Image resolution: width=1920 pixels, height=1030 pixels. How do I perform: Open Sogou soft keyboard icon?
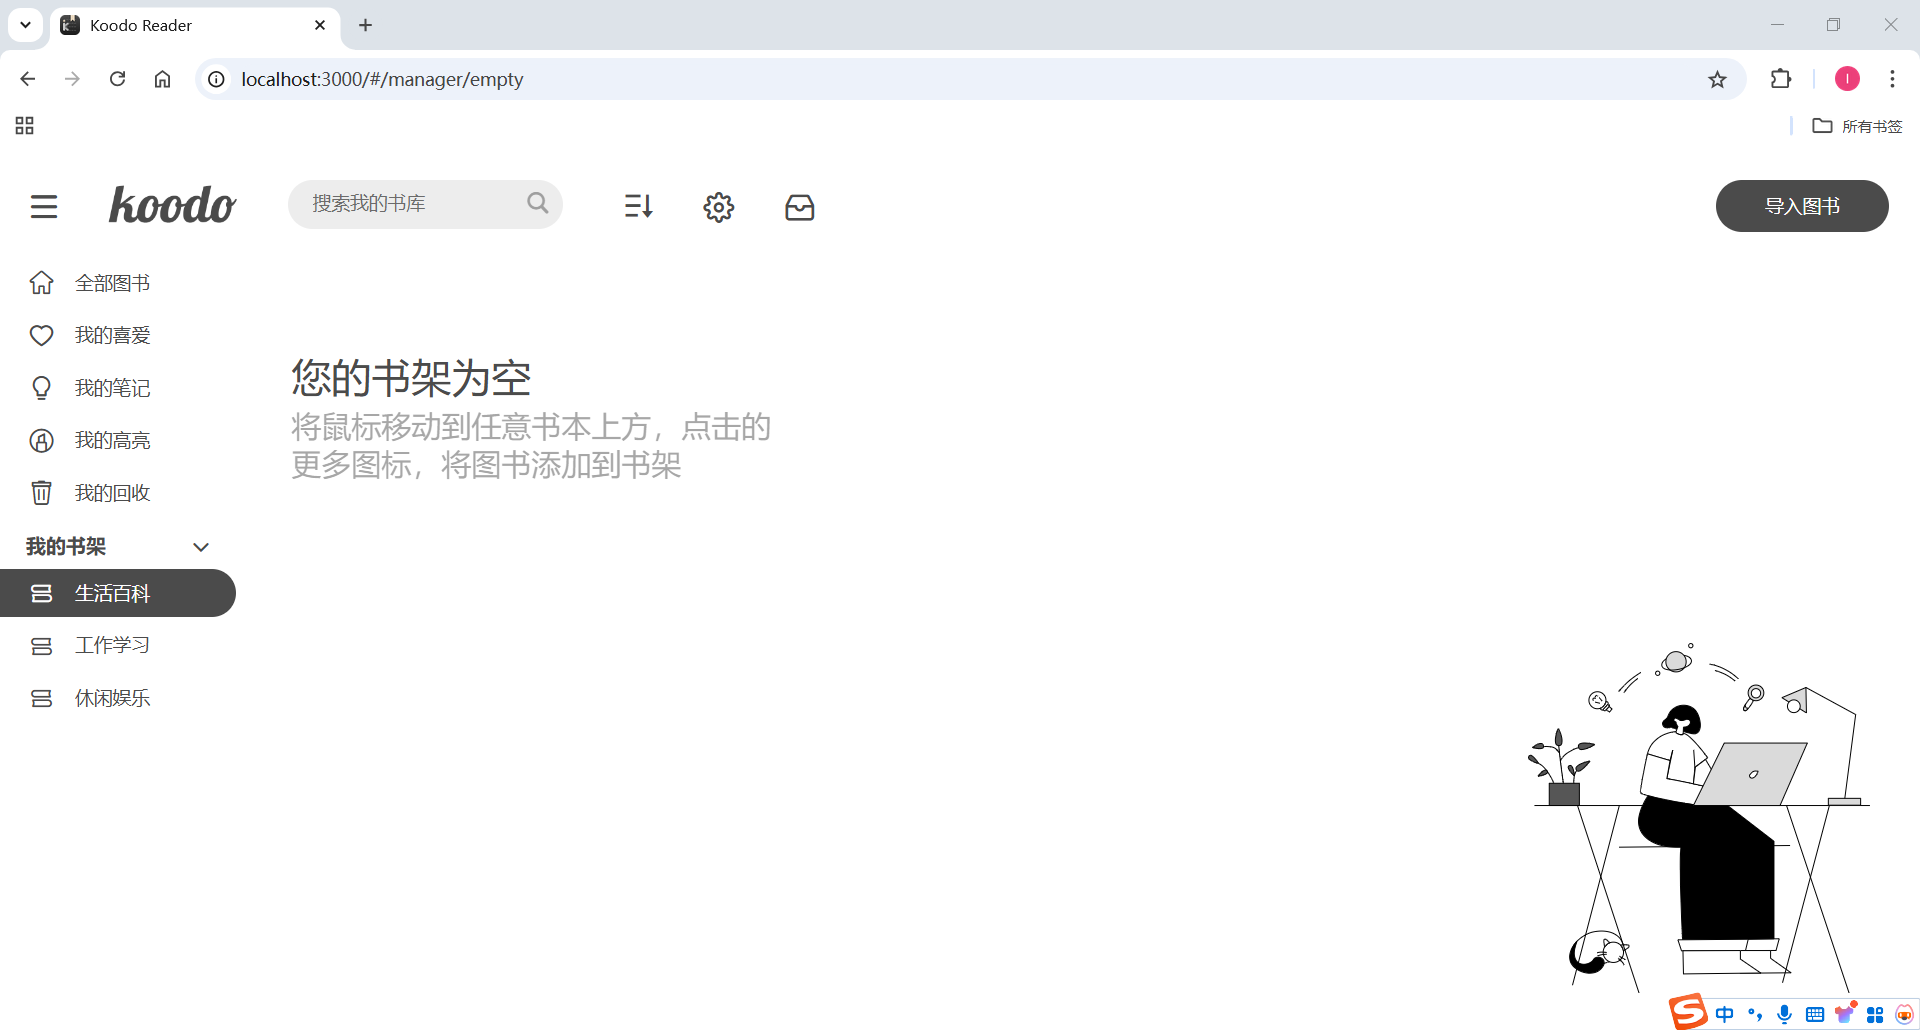point(1815,1015)
